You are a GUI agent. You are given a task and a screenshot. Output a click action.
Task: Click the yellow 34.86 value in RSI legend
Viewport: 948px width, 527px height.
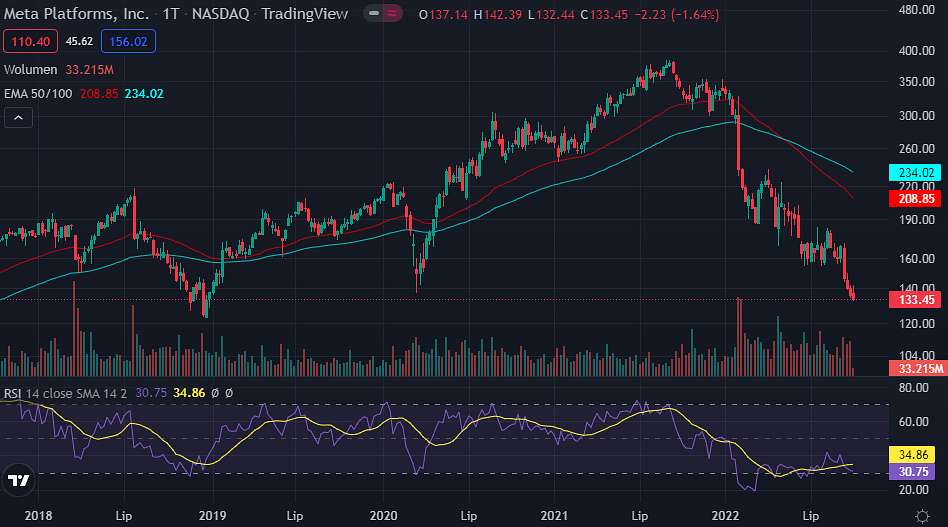(x=189, y=393)
